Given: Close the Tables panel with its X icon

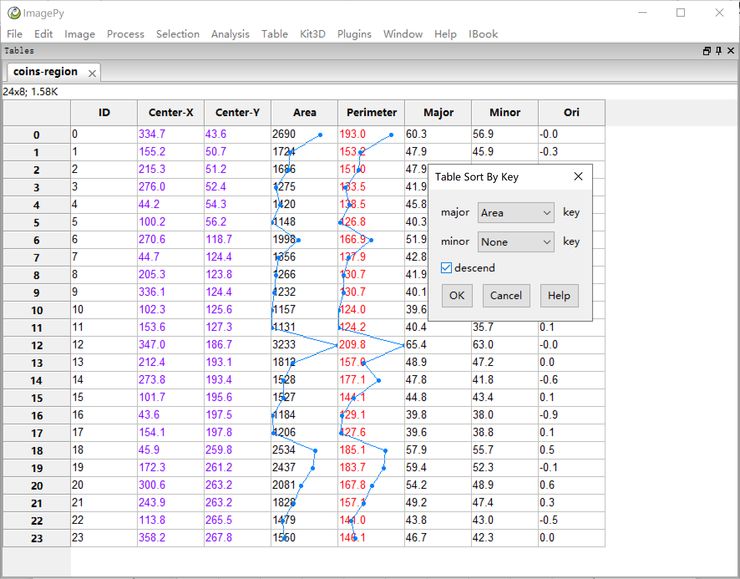Looking at the screenshot, I should pyautogui.click(x=731, y=50).
